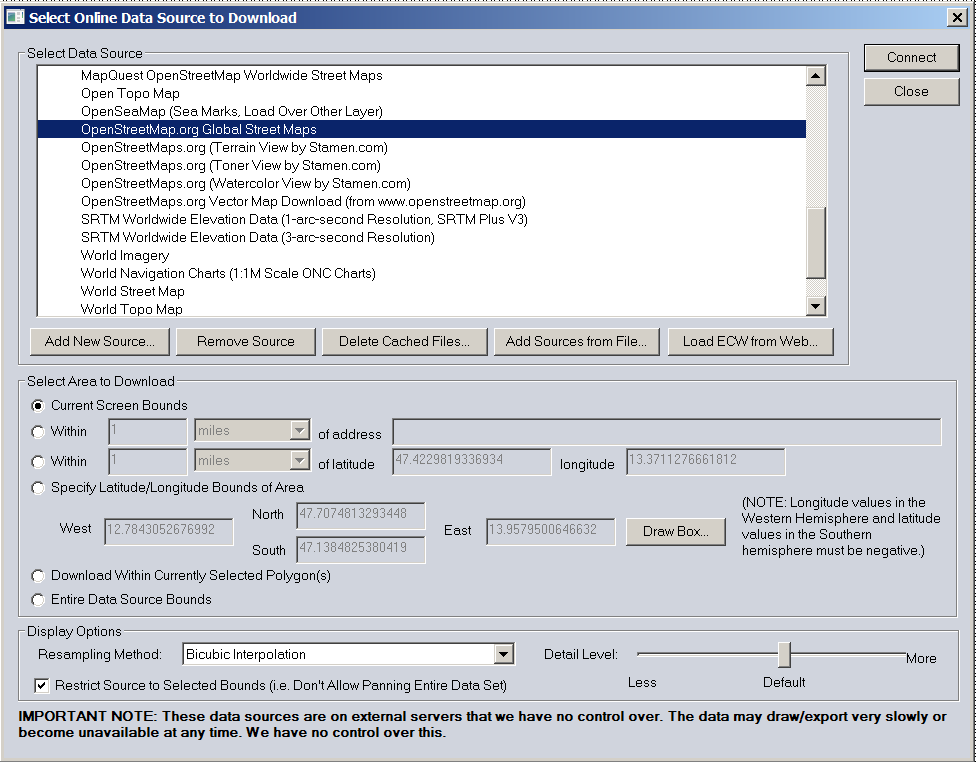Click Delete Cached Files button
This screenshot has height=762, width=976.
coord(404,341)
